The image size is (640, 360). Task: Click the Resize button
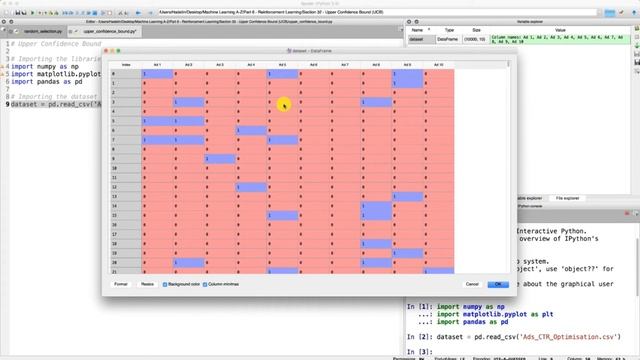147,284
